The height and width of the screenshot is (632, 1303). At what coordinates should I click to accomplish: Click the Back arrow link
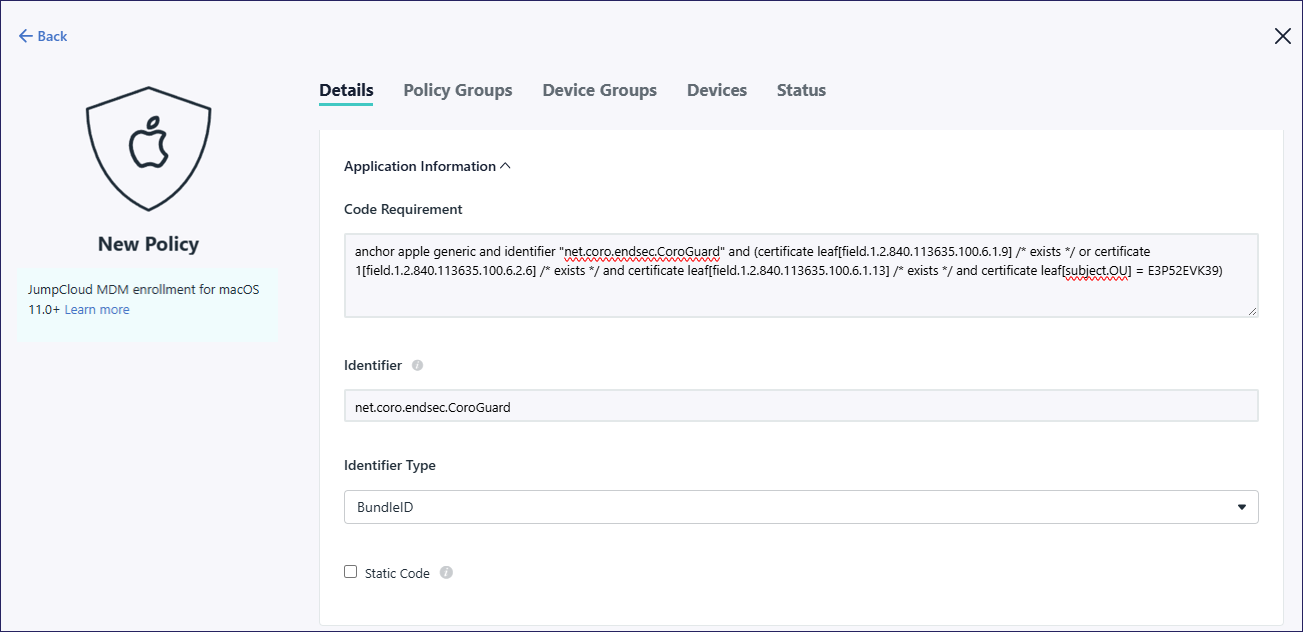tap(42, 36)
